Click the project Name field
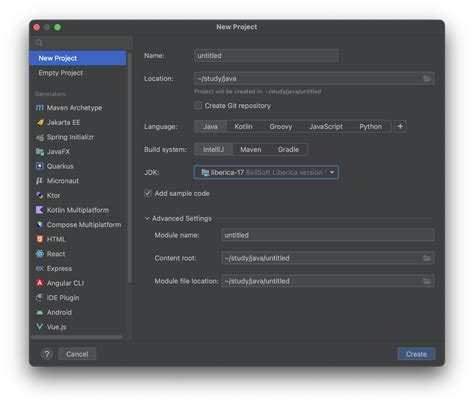 [266, 56]
